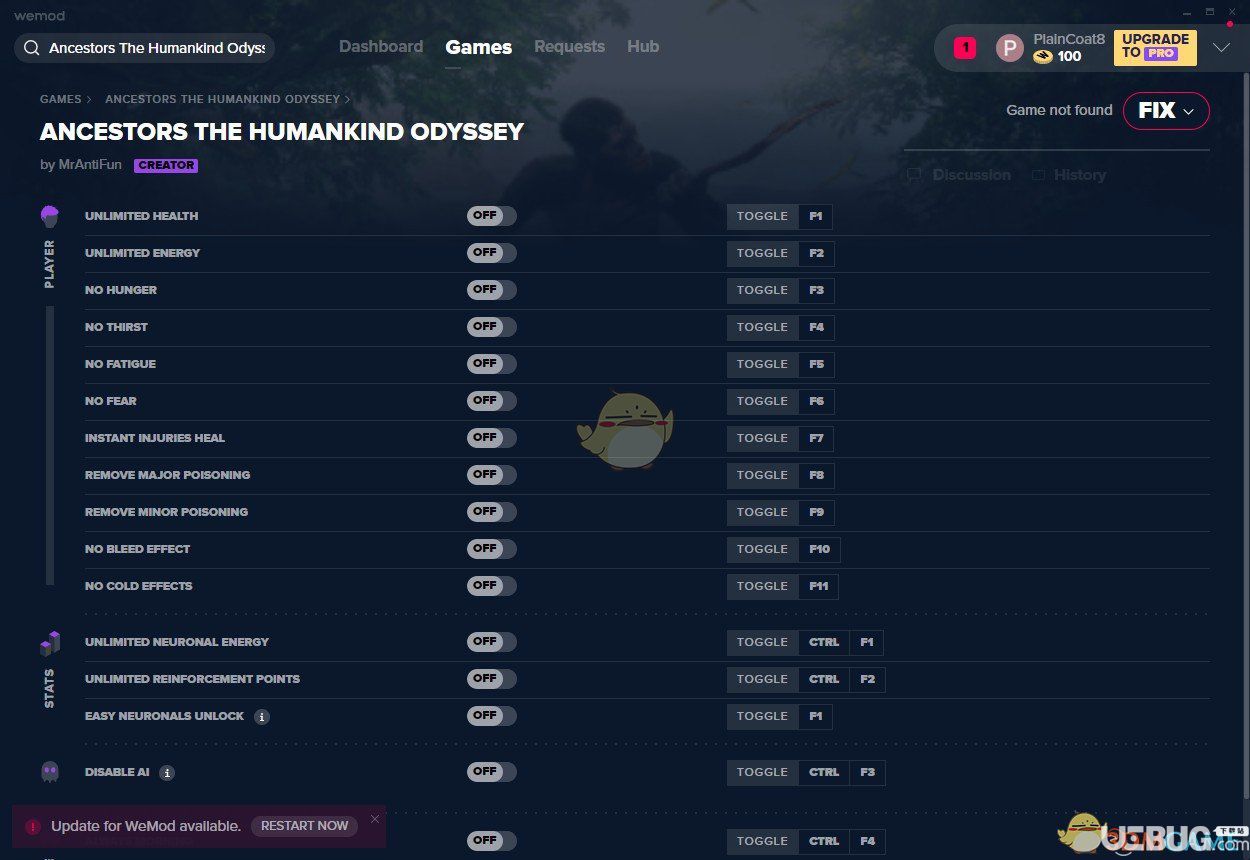
Task: Click the search magnifier icon
Action: pos(32,48)
